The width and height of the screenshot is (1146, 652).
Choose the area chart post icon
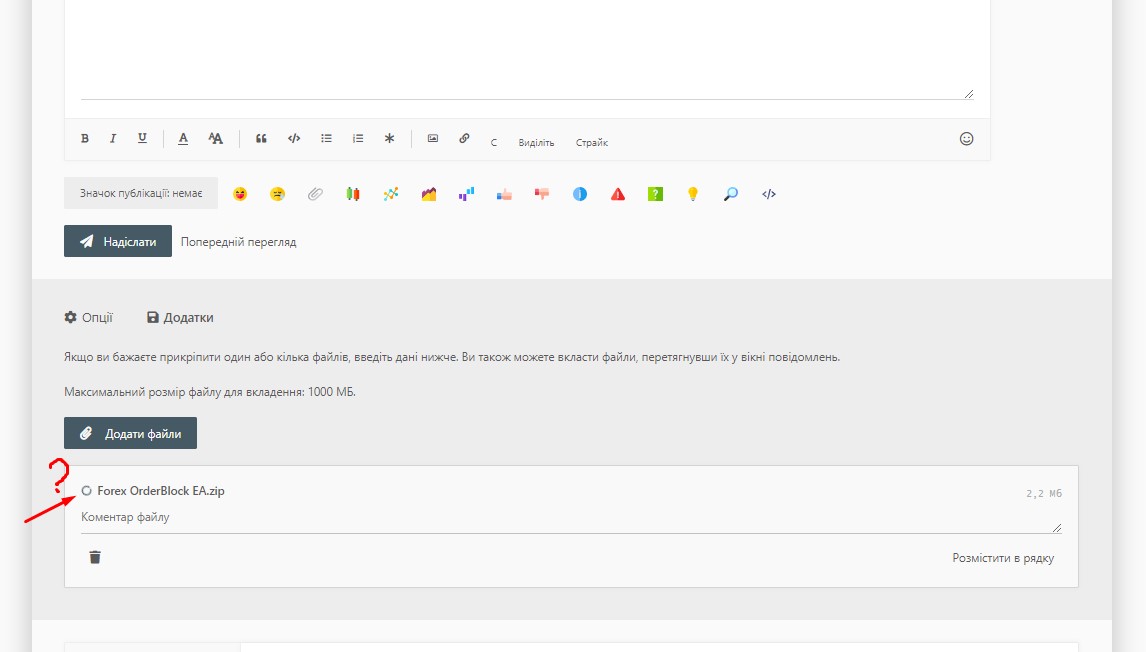pos(429,194)
